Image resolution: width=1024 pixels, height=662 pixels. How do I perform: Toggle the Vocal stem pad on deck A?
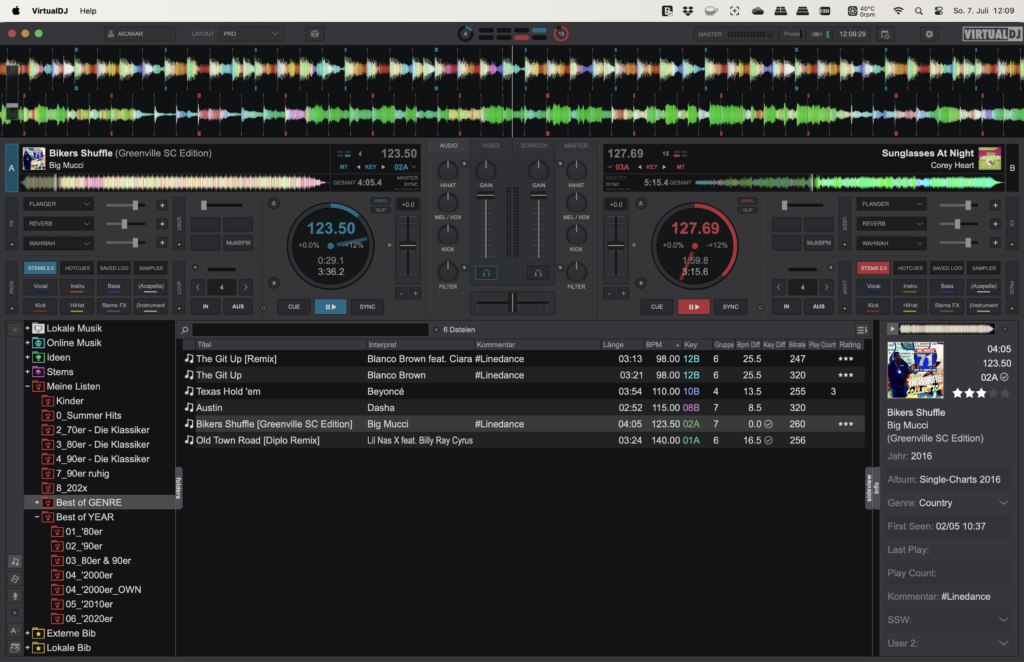tap(40, 287)
